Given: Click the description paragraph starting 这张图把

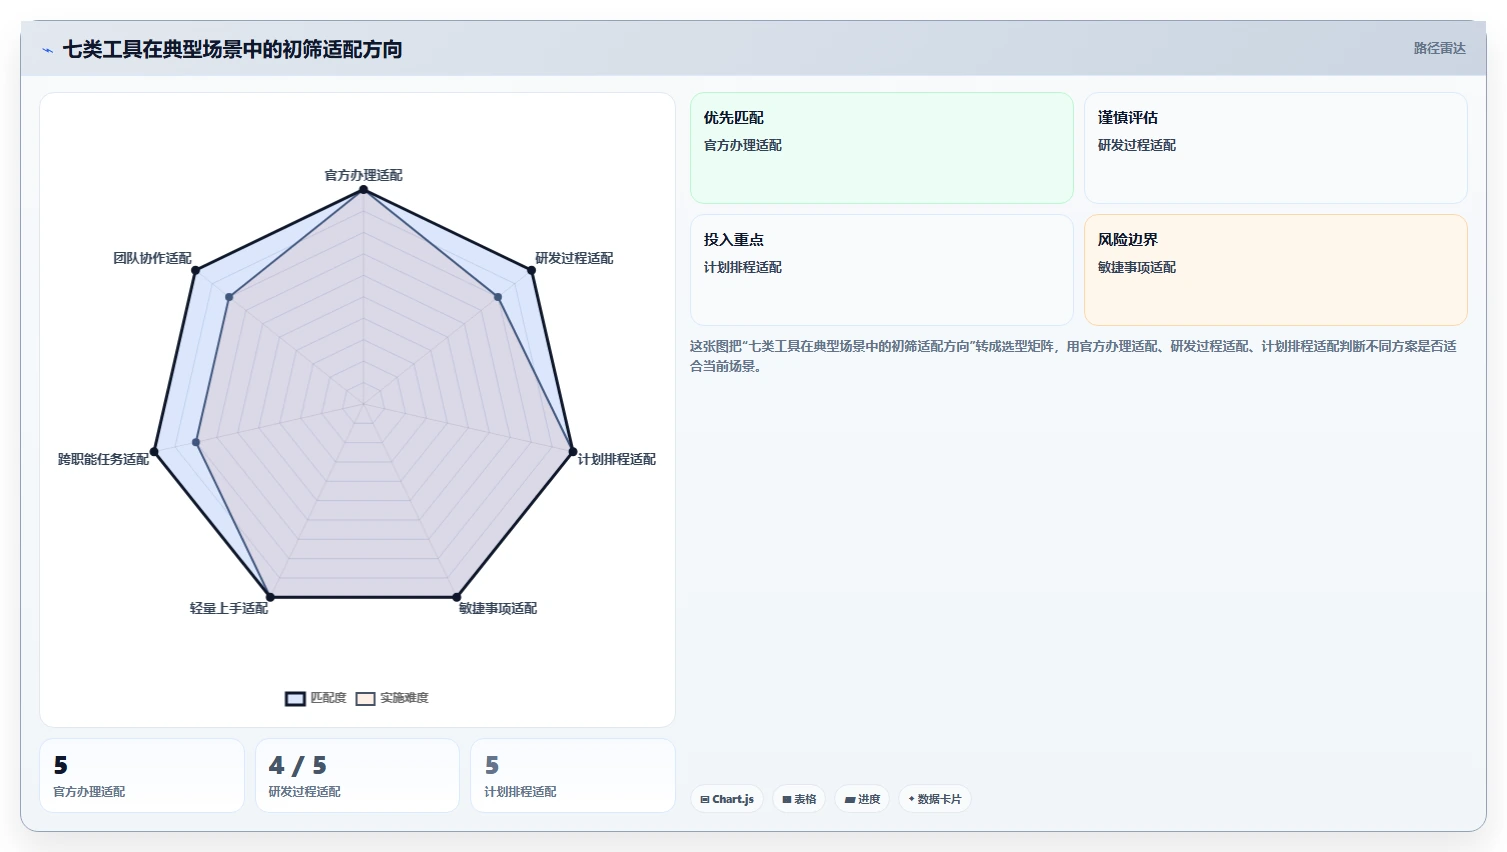Looking at the screenshot, I should [1073, 356].
